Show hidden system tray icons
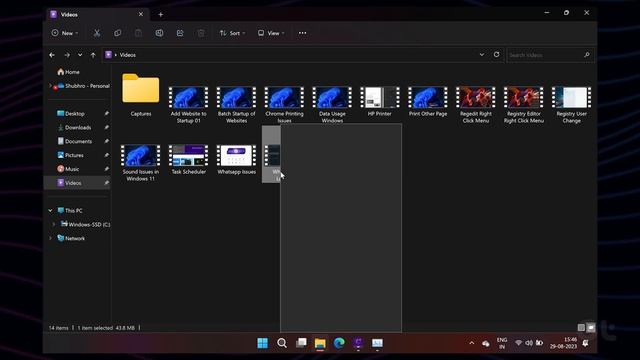 tap(472, 343)
